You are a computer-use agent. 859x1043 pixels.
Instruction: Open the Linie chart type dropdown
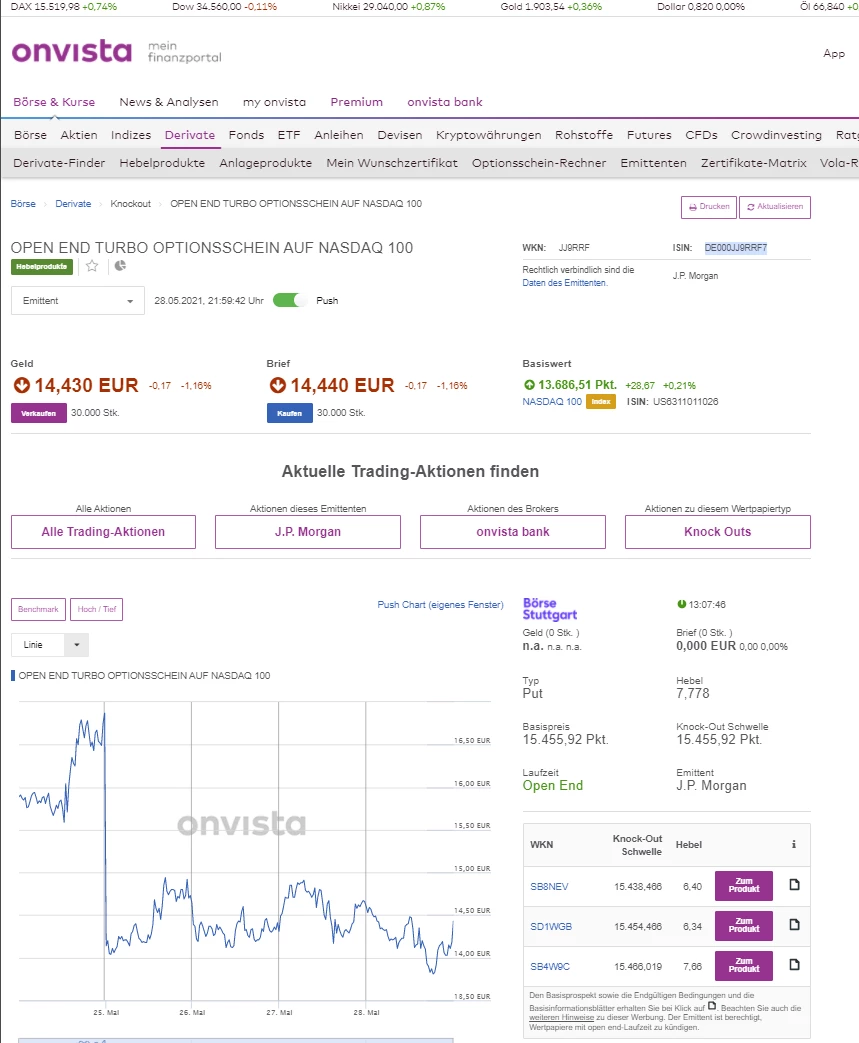pyautogui.click(x=50, y=645)
